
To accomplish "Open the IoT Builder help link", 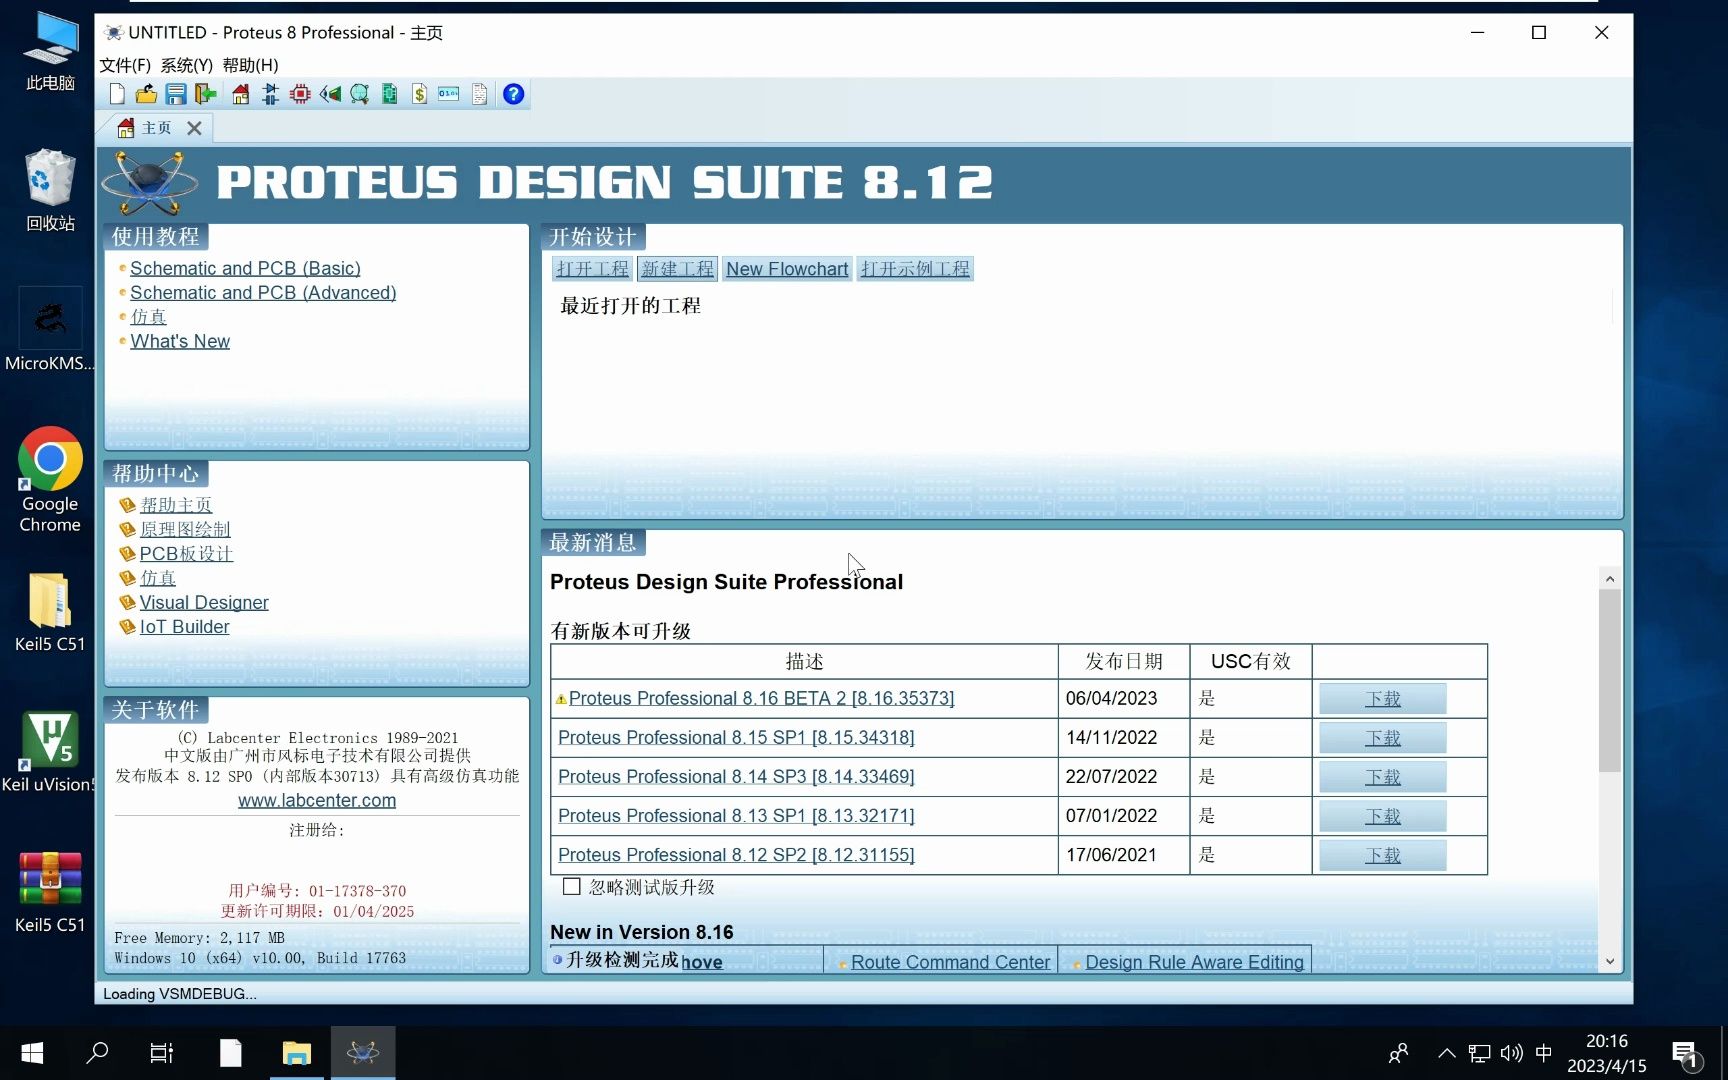I will tap(185, 626).
